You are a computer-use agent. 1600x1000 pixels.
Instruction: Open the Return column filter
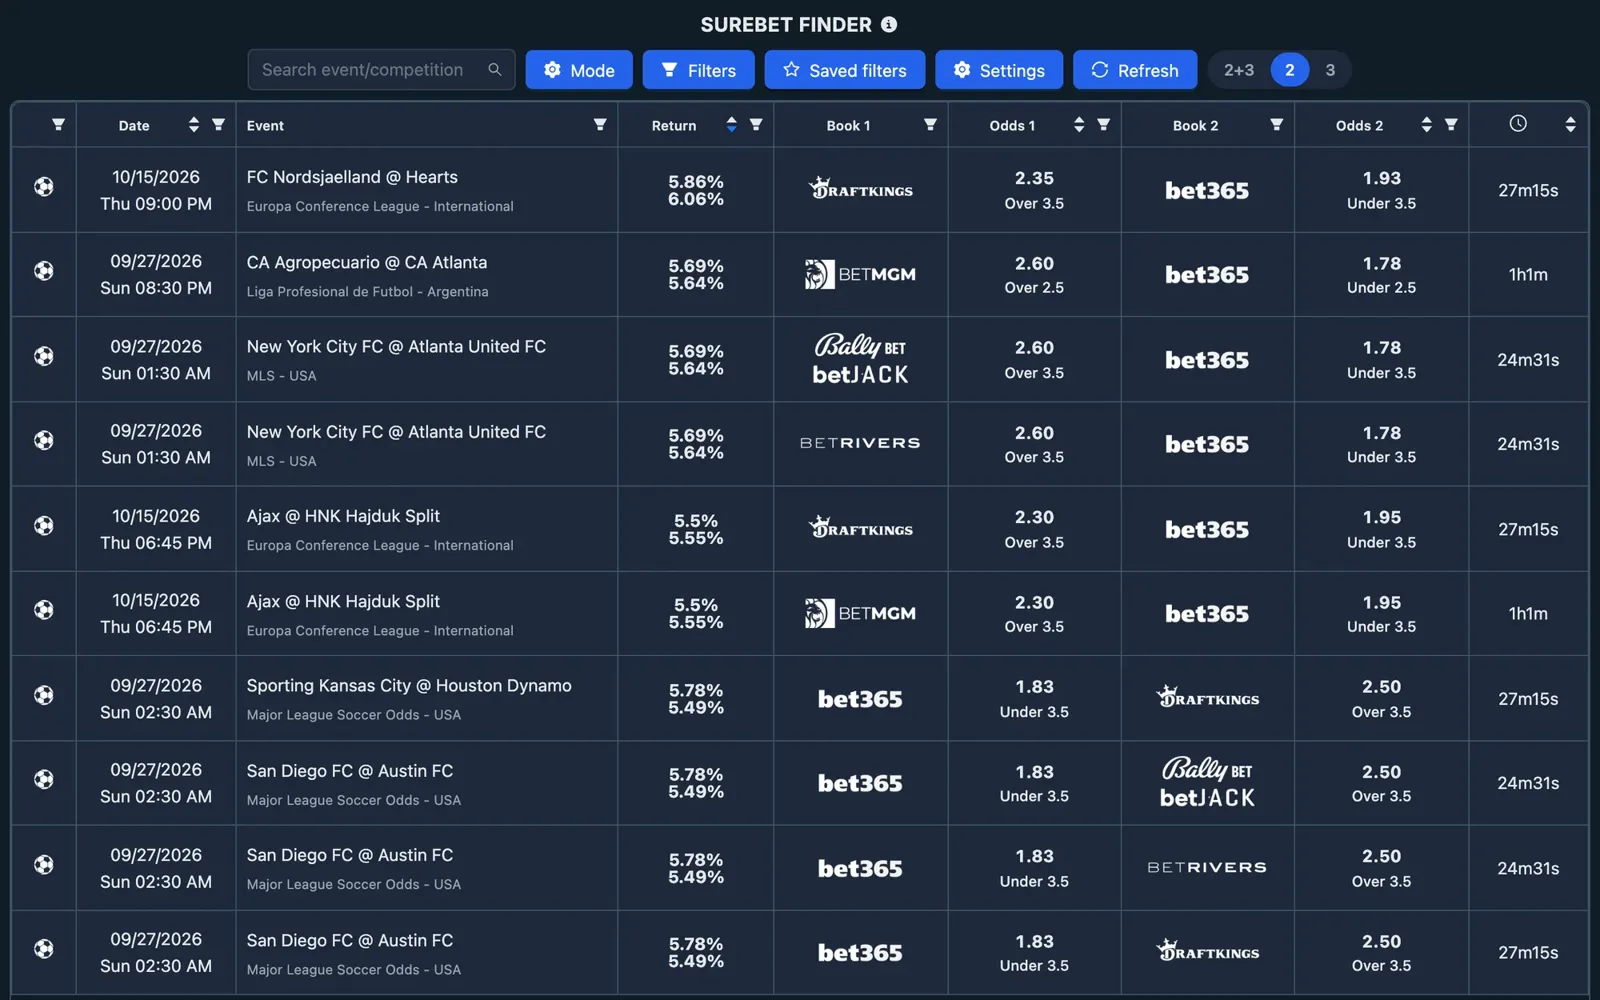click(x=756, y=125)
